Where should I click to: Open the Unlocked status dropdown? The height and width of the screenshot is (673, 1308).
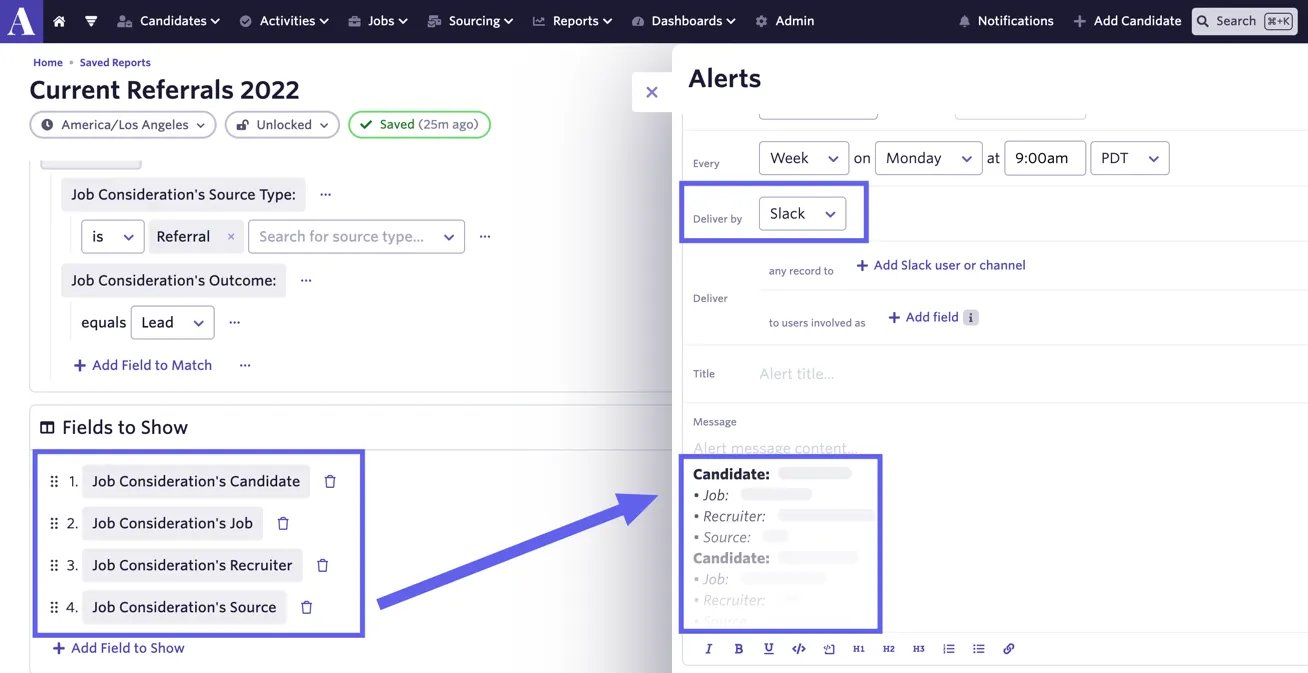pyautogui.click(x=282, y=125)
